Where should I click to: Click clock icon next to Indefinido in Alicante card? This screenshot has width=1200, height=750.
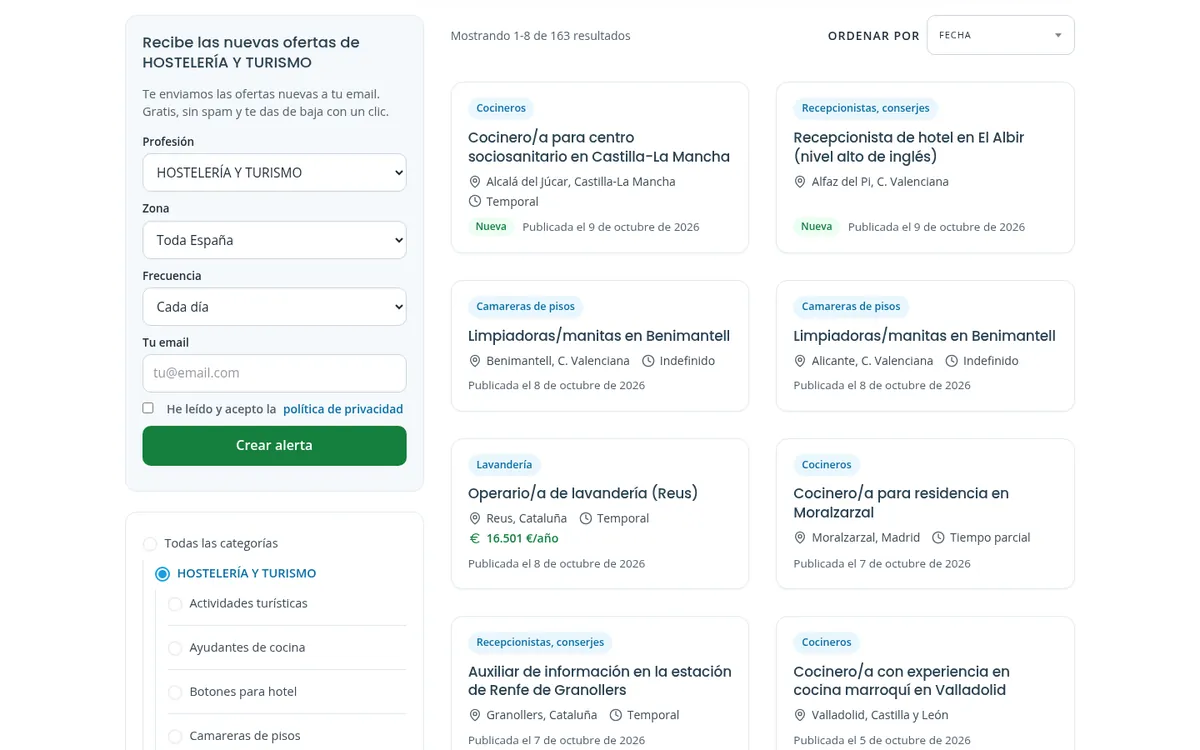pyautogui.click(x=952, y=361)
